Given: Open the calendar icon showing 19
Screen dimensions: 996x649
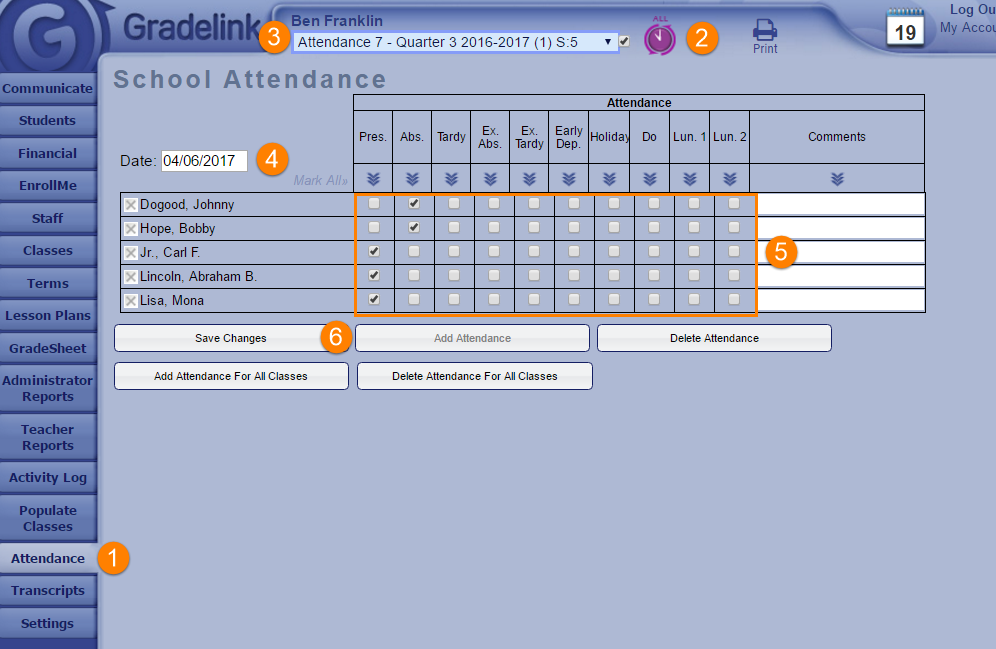Looking at the screenshot, I should coord(906,30).
